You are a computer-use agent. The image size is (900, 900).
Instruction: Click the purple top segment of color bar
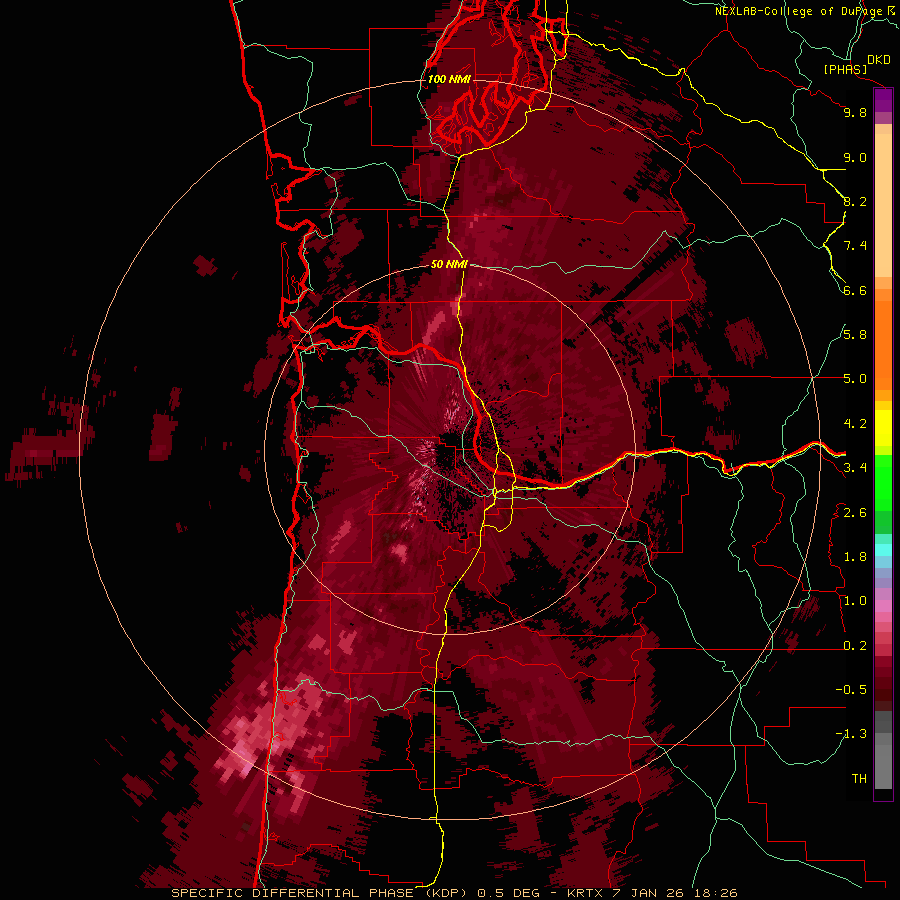(x=883, y=100)
